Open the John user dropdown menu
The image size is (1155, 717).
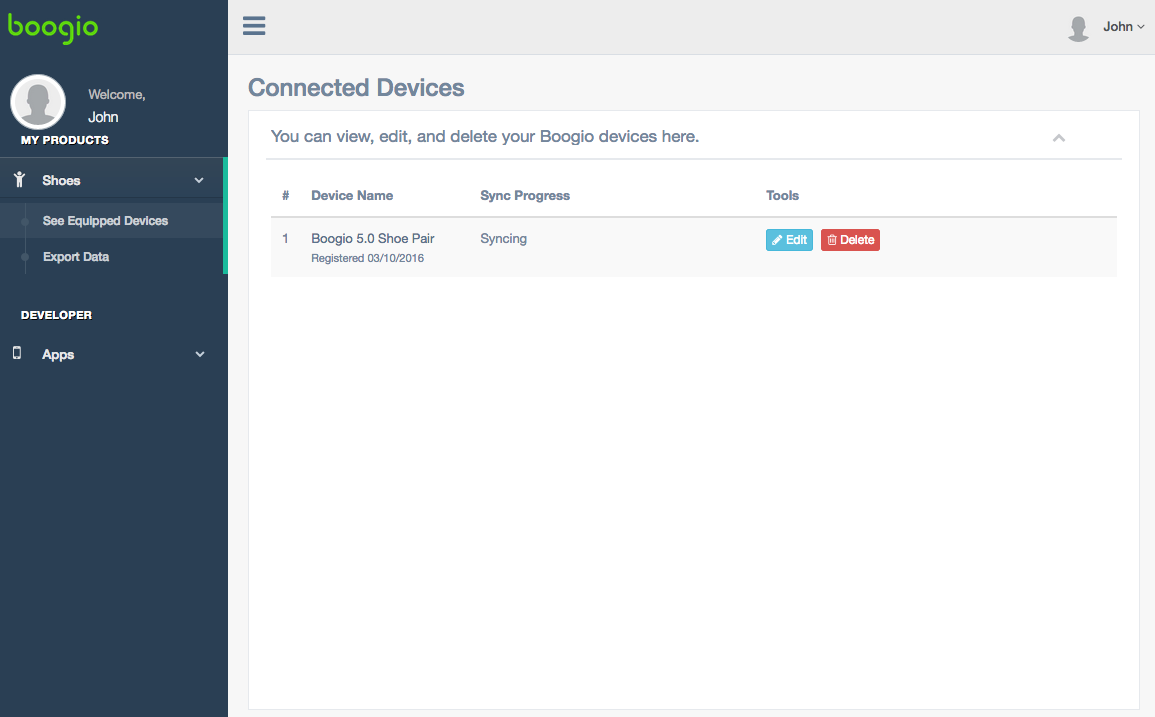[1123, 27]
